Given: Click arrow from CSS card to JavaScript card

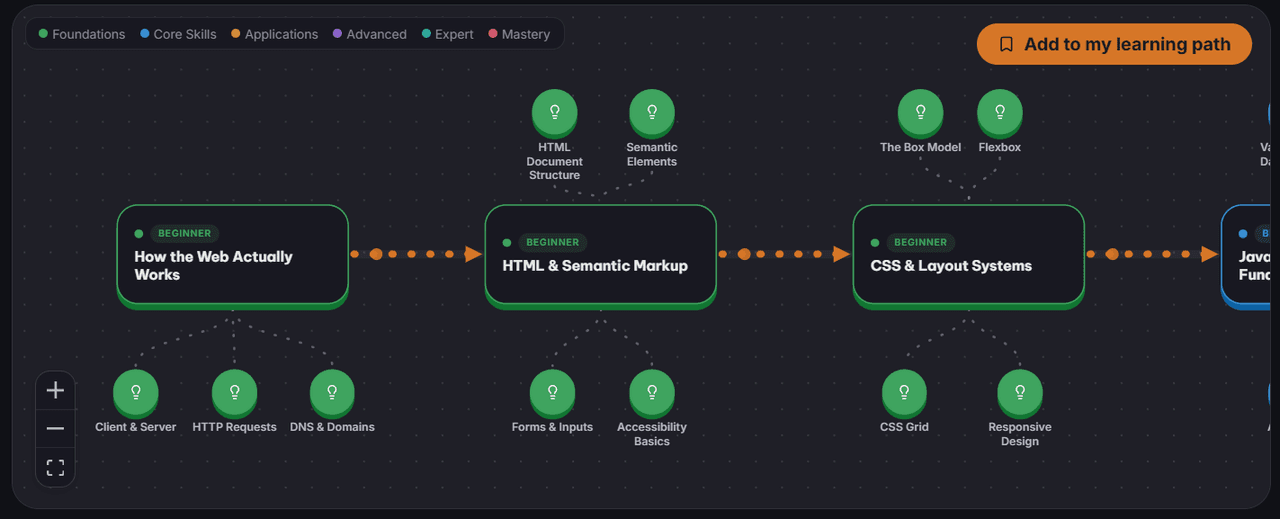Looking at the screenshot, I should 1152,254.
